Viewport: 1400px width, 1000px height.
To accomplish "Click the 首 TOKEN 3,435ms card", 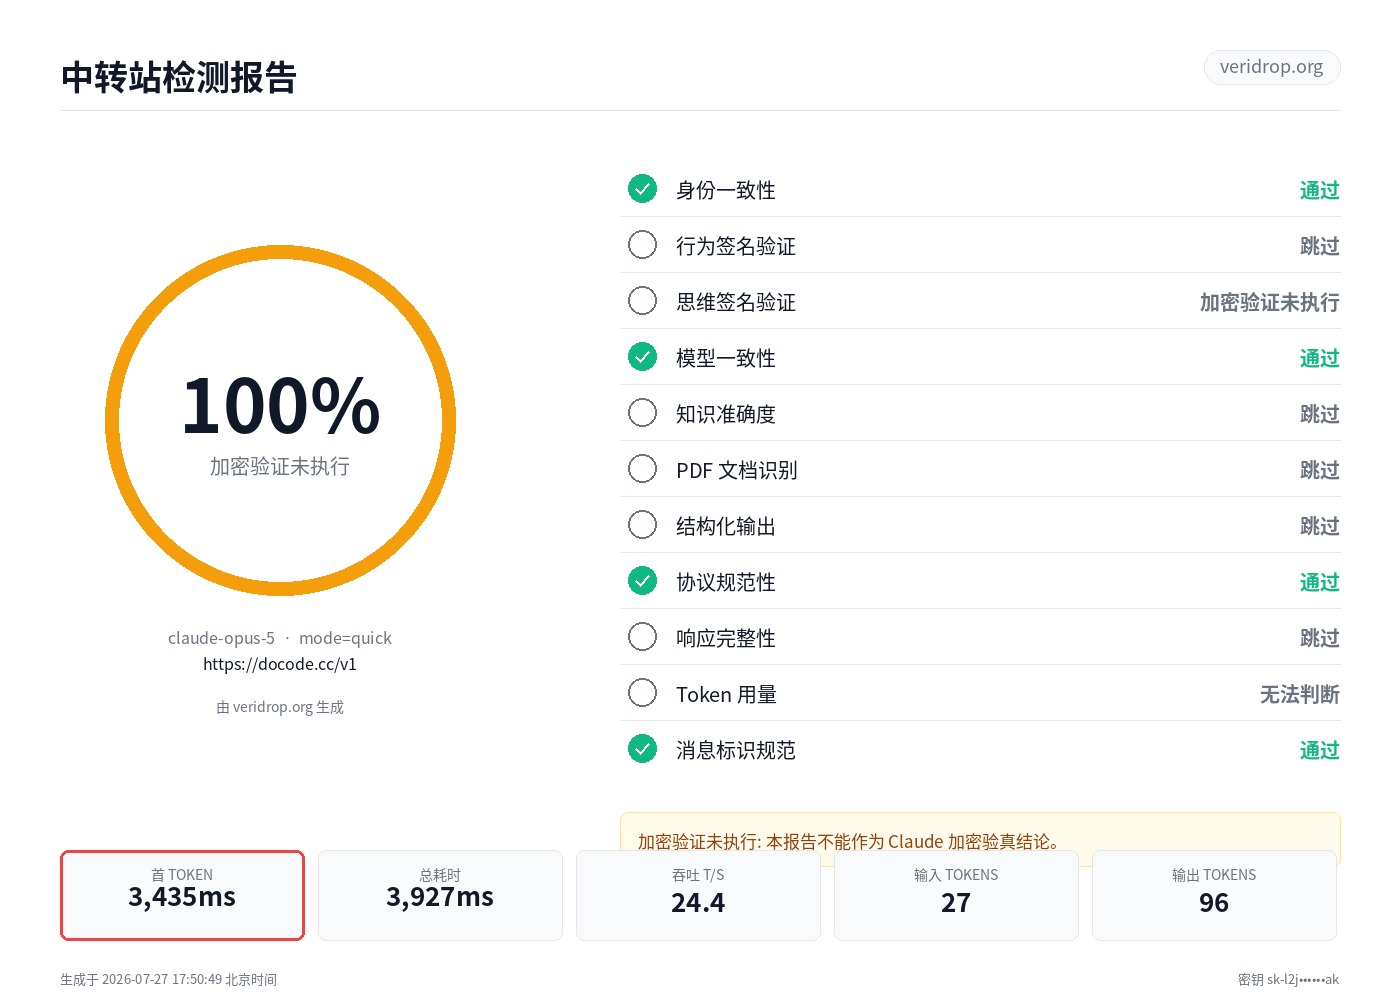I will [x=182, y=895].
